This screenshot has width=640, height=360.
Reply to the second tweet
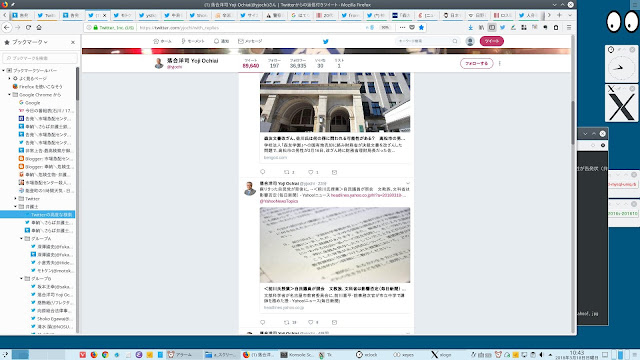click(x=263, y=322)
